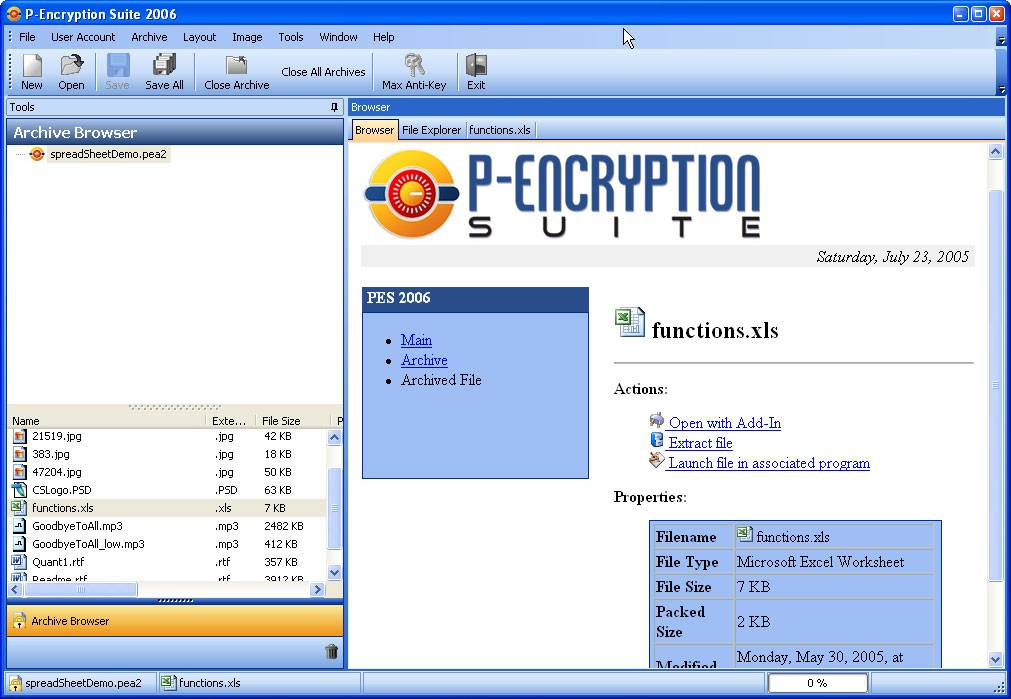Click the Extract file link

point(700,443)
